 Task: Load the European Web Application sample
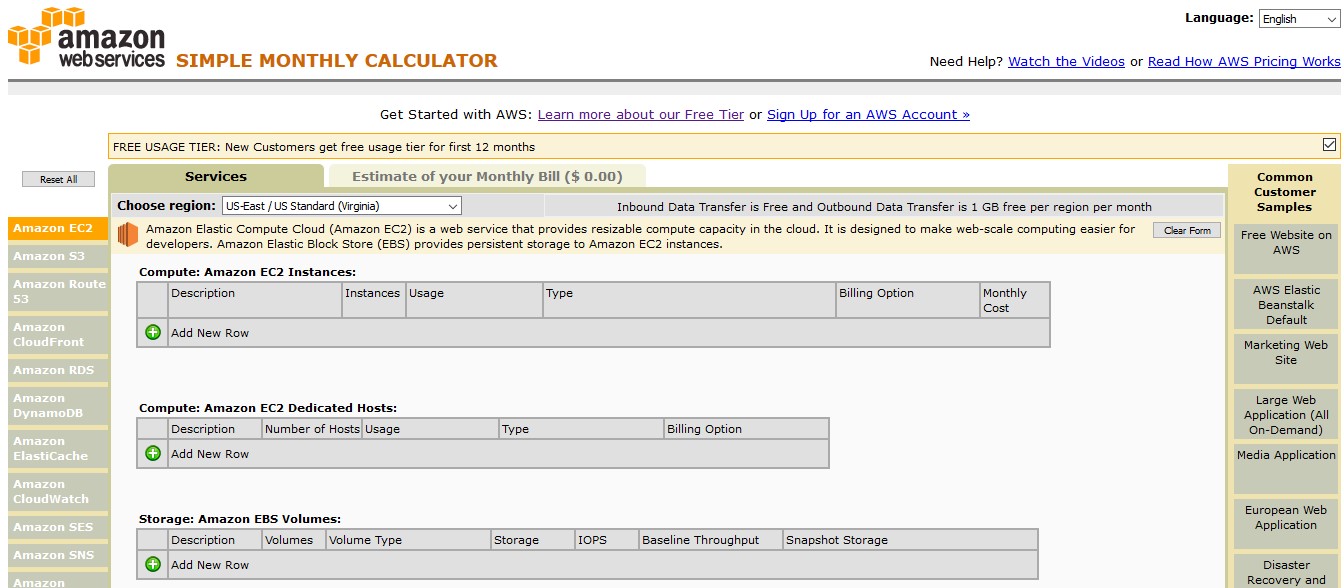click(1286, 524)
